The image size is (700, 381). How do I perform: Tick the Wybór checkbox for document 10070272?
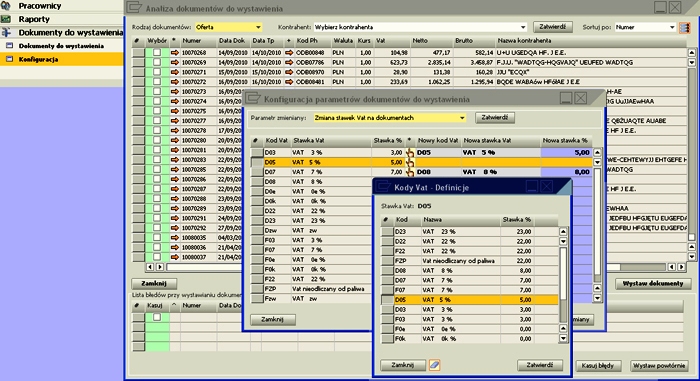(157, 82)
